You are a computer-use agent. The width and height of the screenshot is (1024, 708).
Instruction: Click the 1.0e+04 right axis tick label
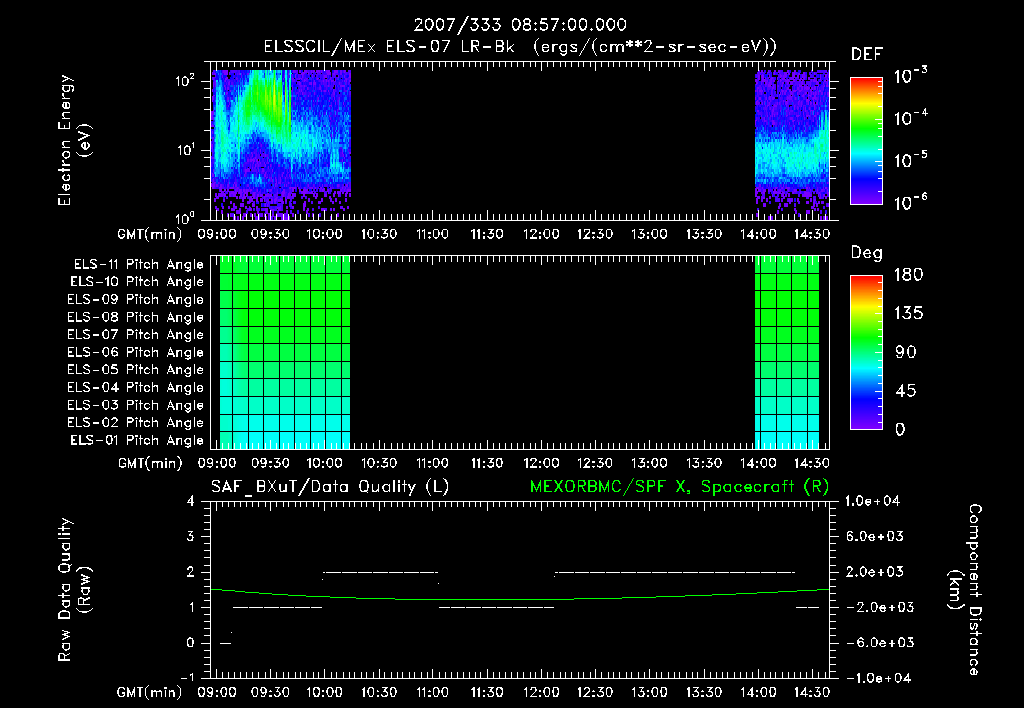click(872, 502)
